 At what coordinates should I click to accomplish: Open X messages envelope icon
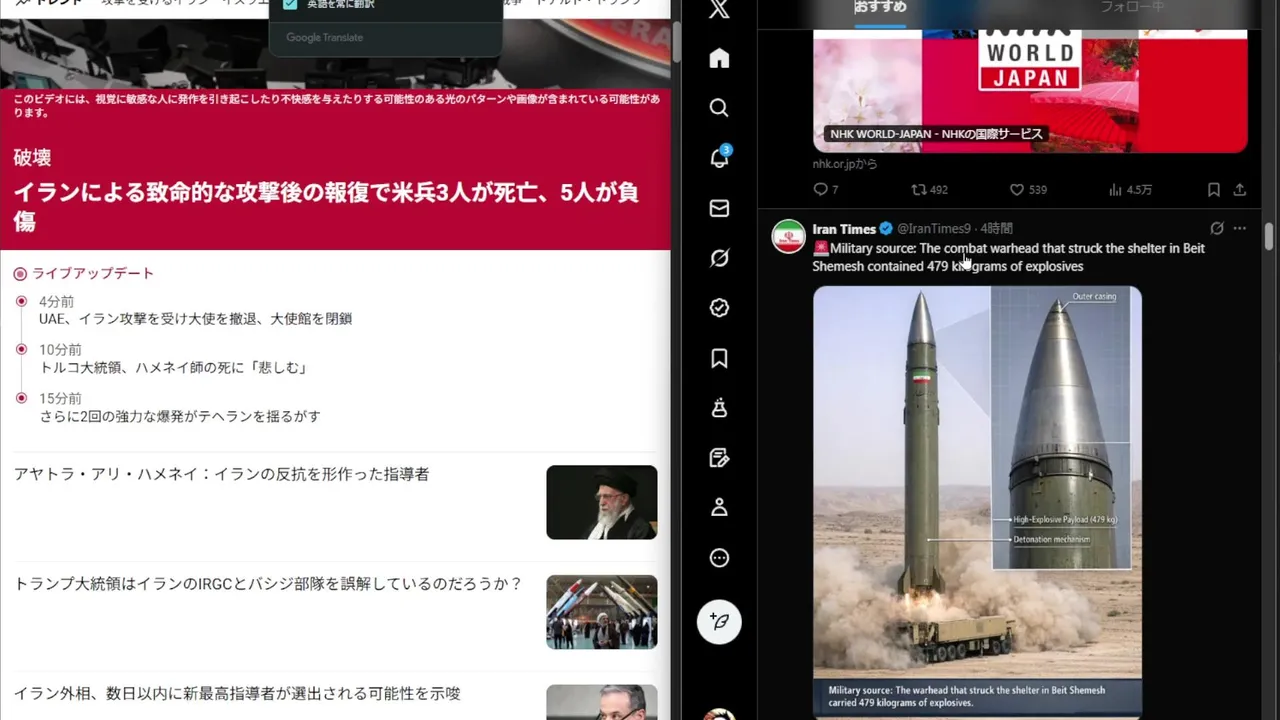(719, 208)
